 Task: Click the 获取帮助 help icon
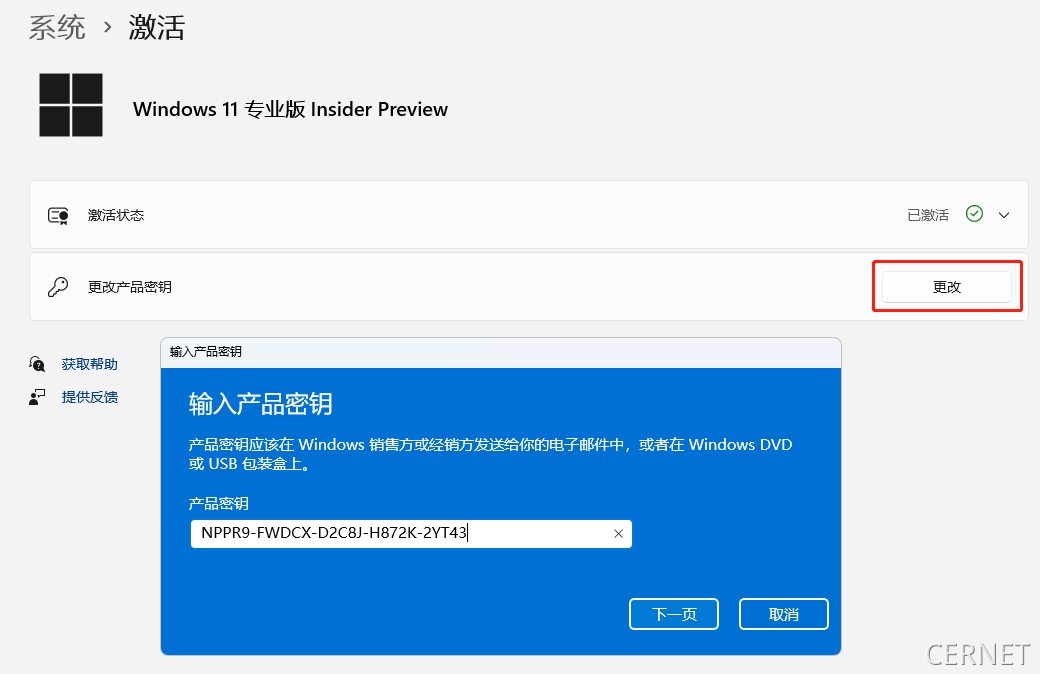[x=38, y=364]
